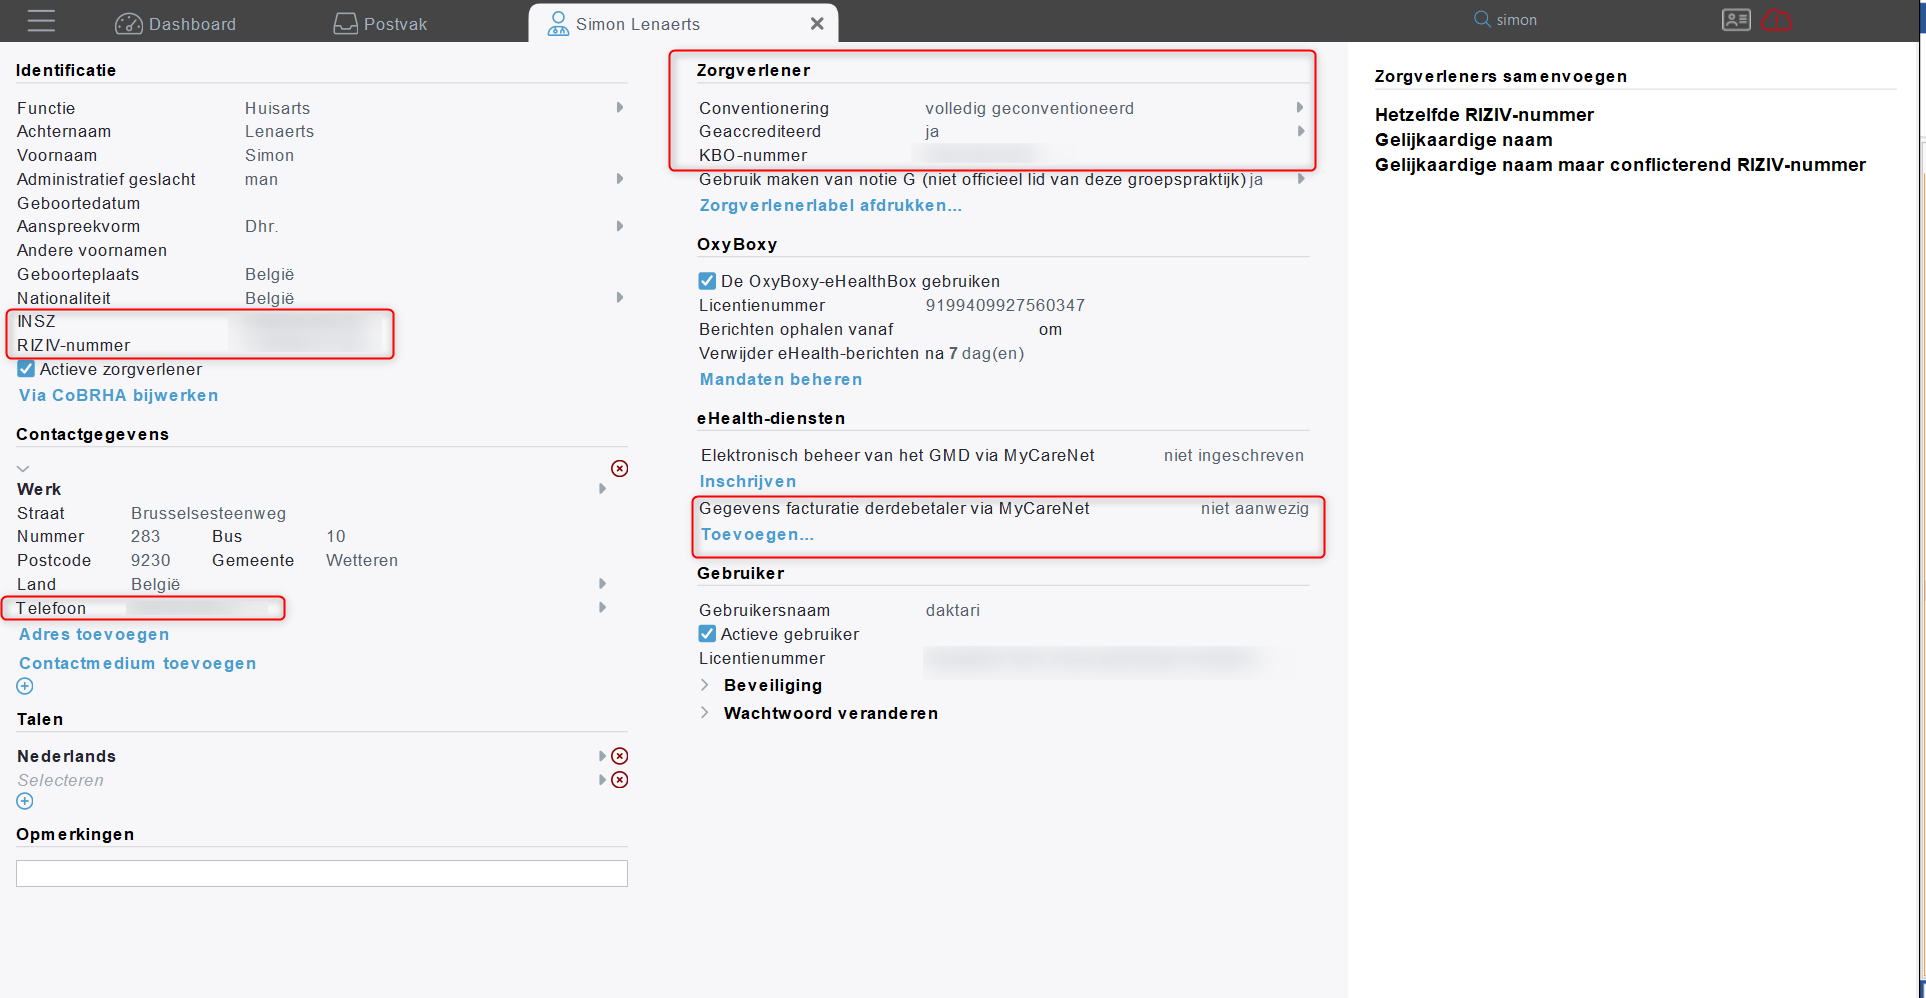
Task: Toggle Actieve zorgverlener checkbox
Action: [26, 369]
